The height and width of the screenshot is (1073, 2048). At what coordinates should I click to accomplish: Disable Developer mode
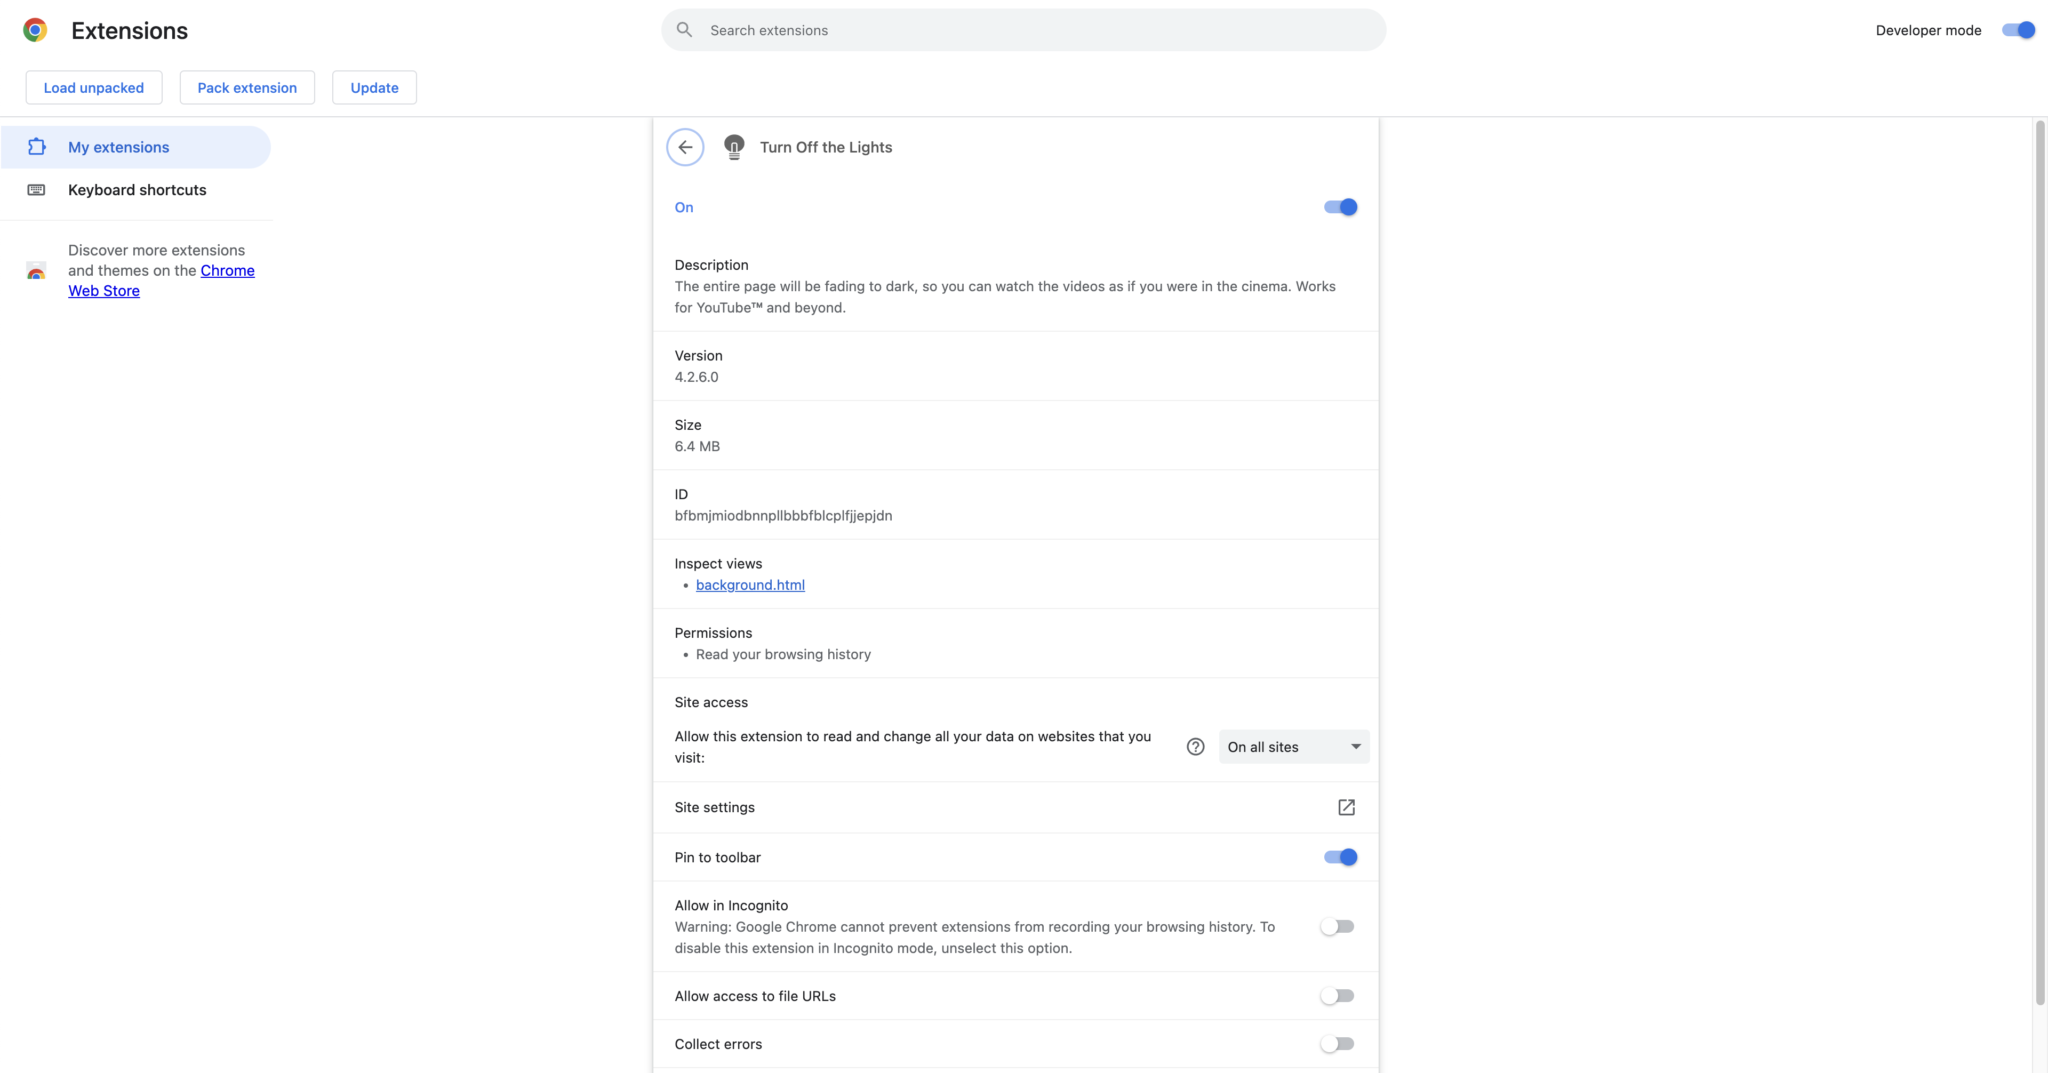click(2018, 30)
